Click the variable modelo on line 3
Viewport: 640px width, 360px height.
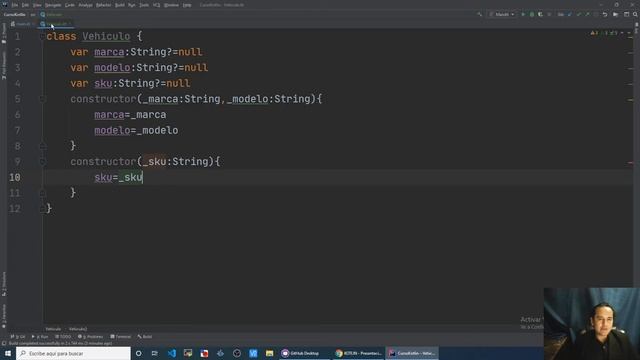(x=112, y=68)
